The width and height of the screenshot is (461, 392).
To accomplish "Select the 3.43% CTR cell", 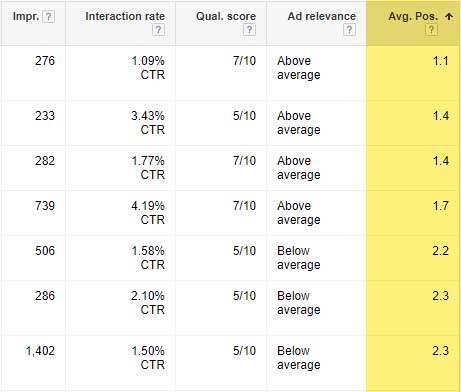I will click(x=148, y=123).
